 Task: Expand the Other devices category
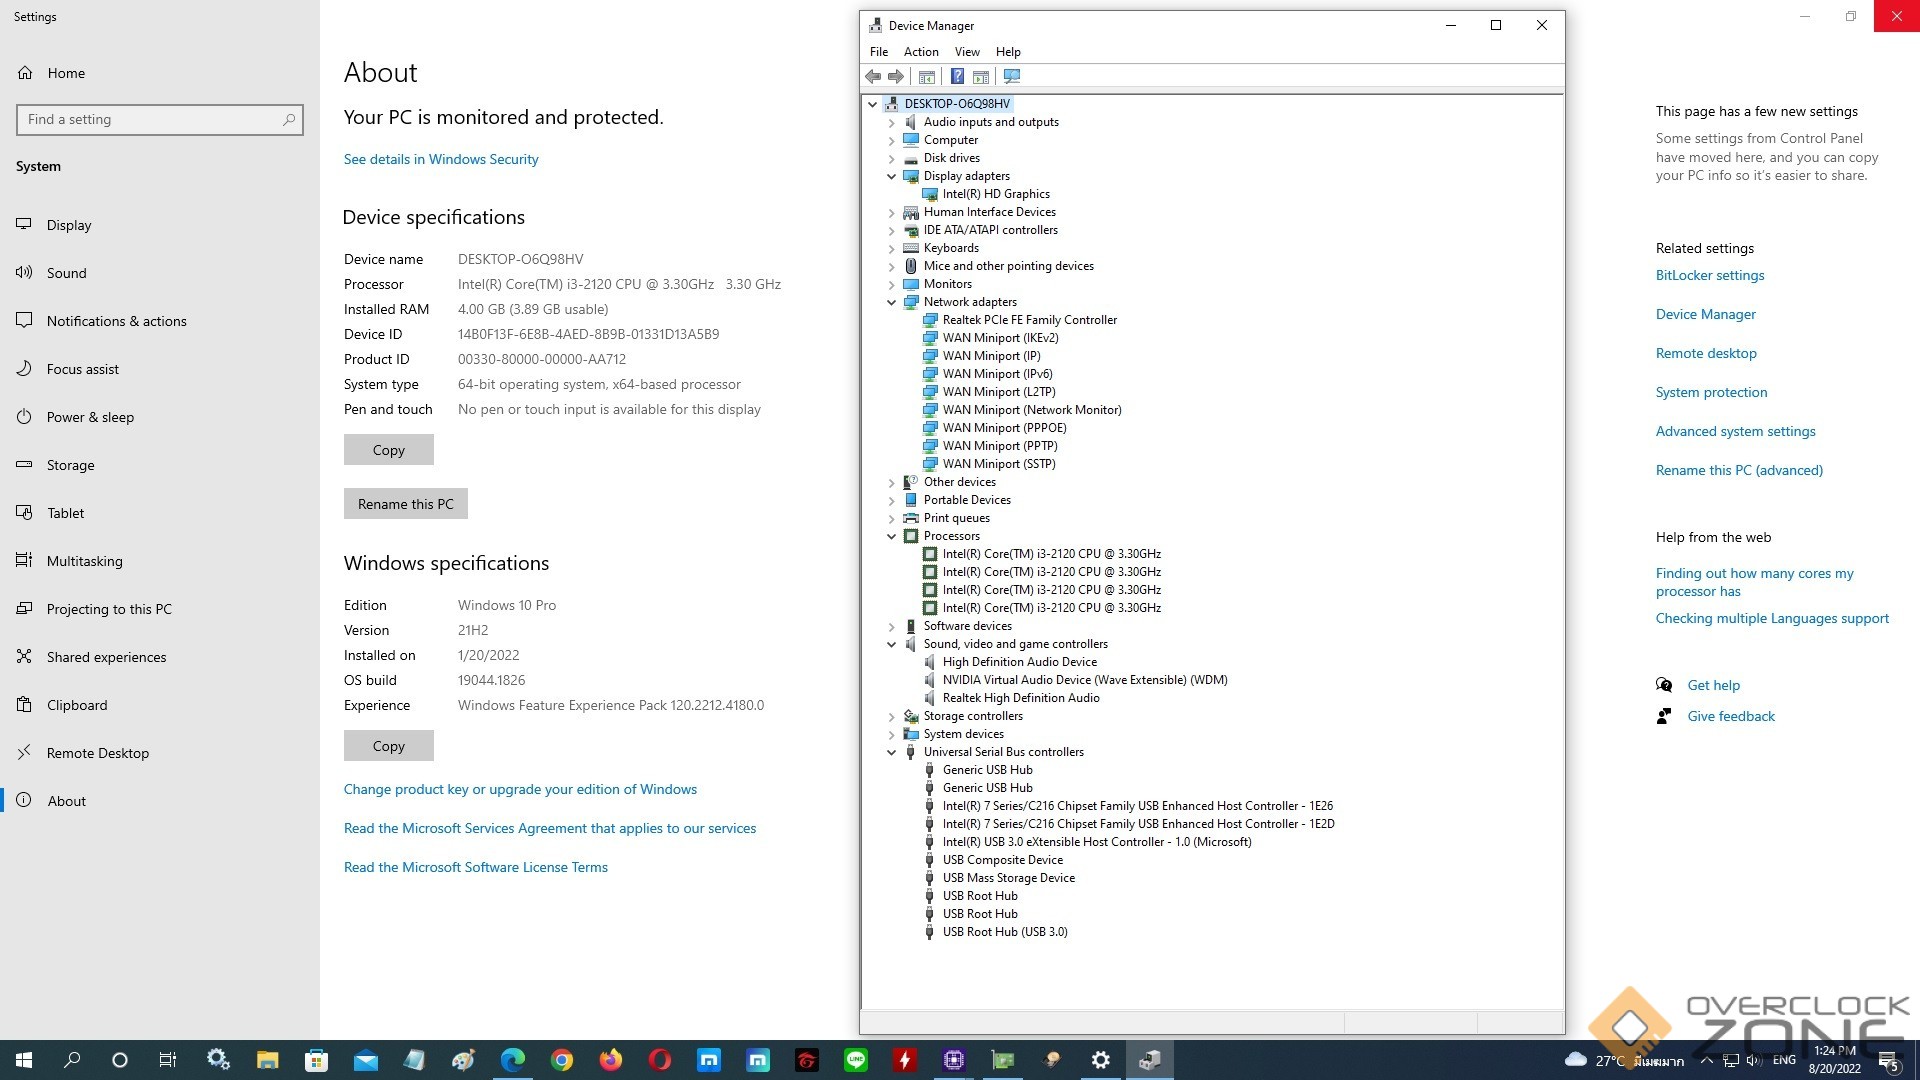click(x=891, y=482)
